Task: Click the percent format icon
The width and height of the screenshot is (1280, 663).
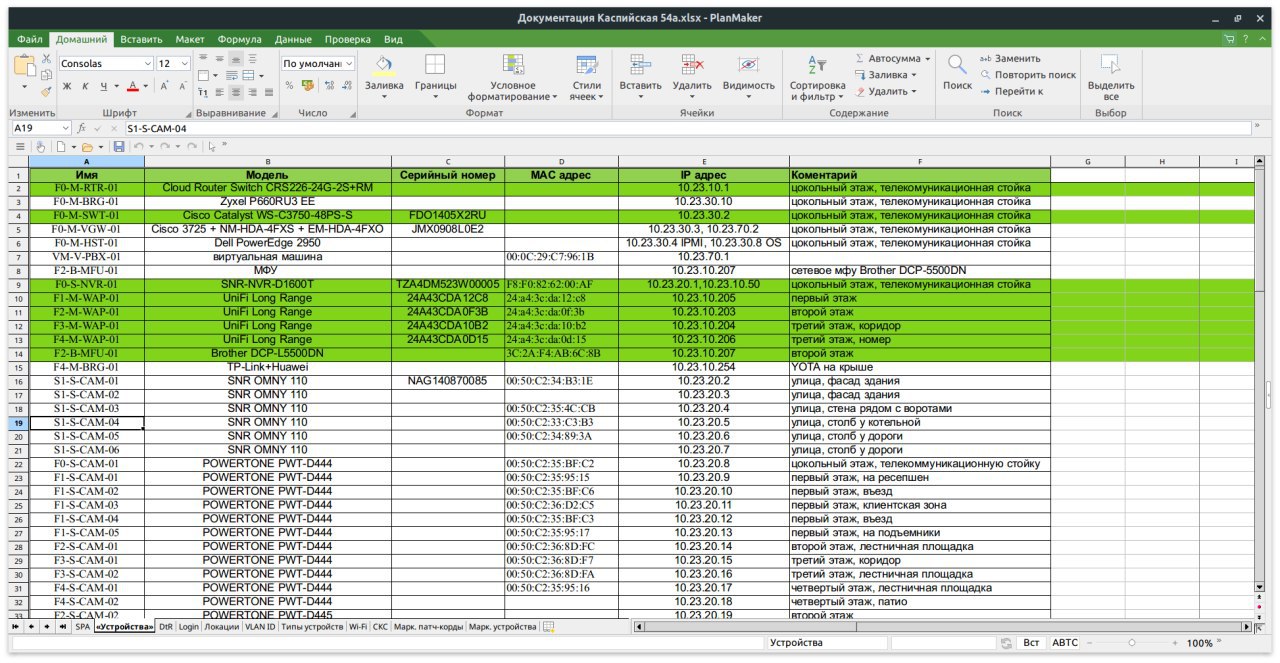Action: tap(290, 86)
